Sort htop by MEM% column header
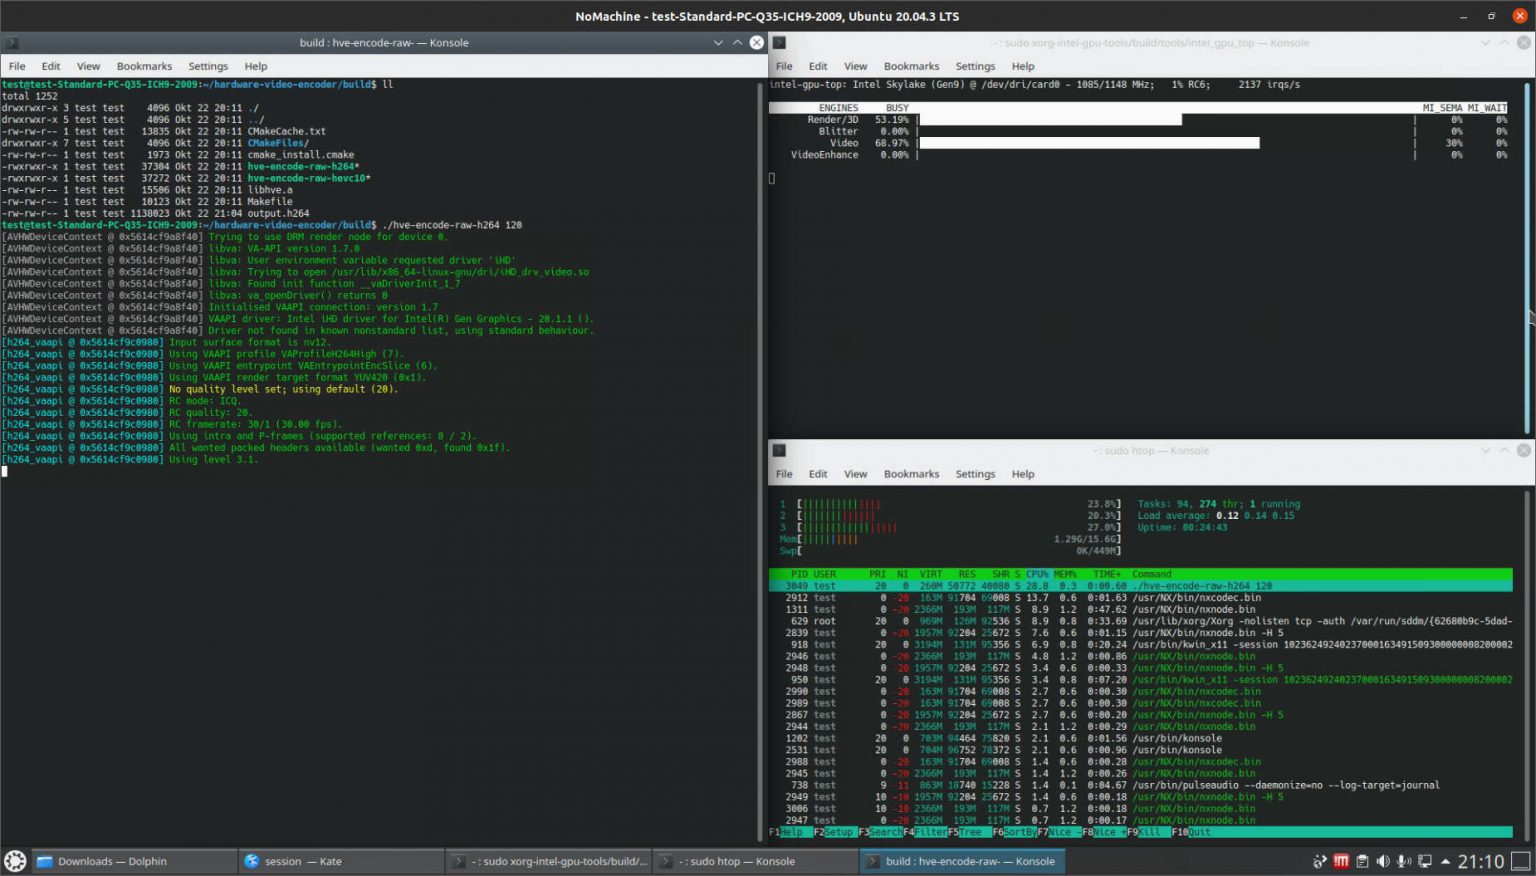1536x876 pixels. (1066, 574)
